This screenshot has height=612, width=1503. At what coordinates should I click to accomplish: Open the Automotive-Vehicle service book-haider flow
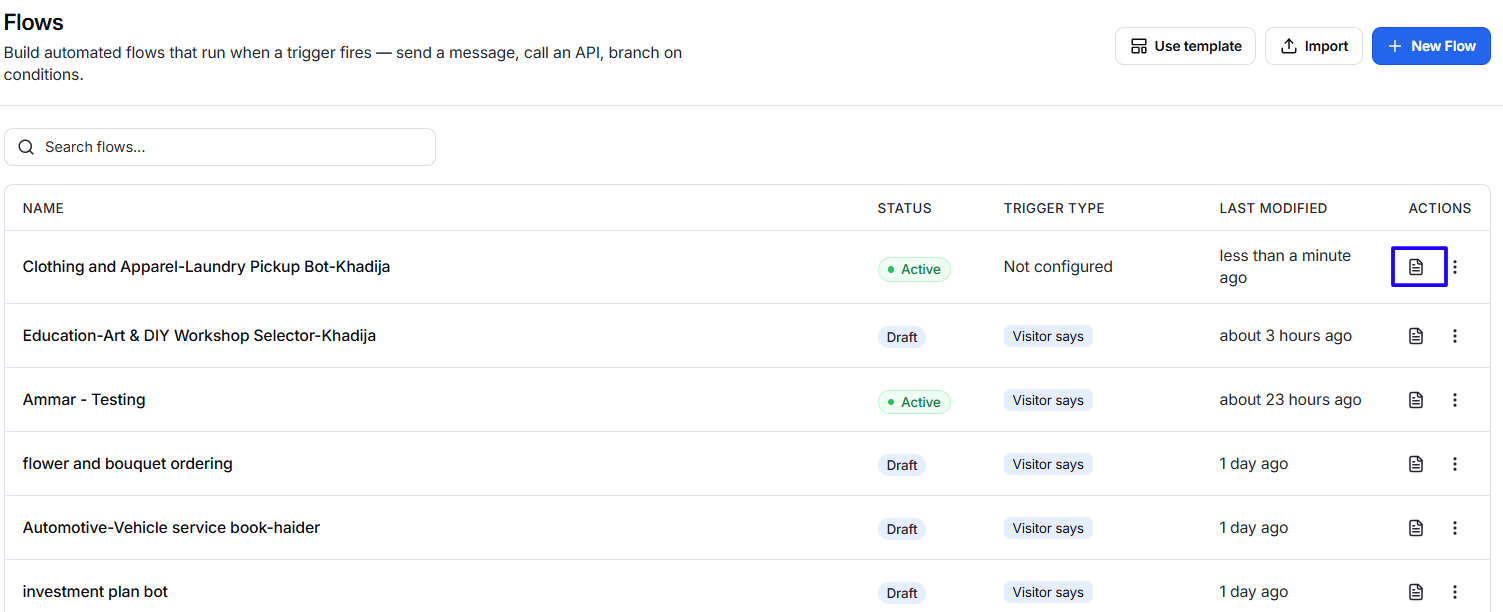(171, 528)
